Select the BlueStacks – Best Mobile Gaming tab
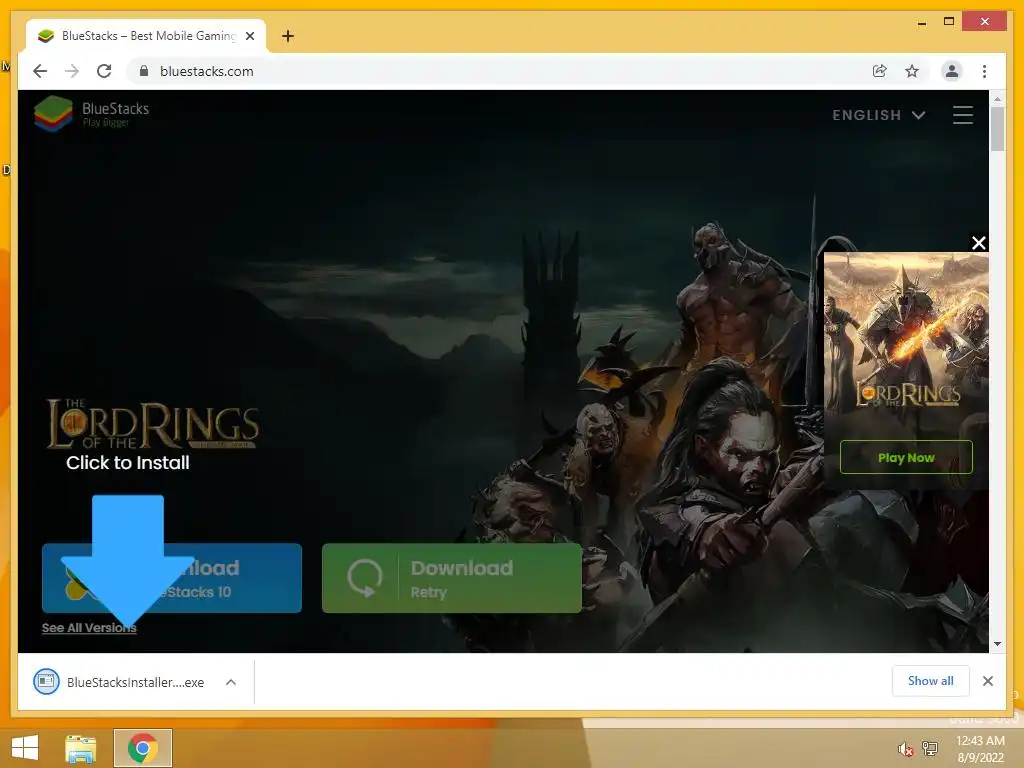This screenshot has width=1024, height=768. (x=146, y=36)
